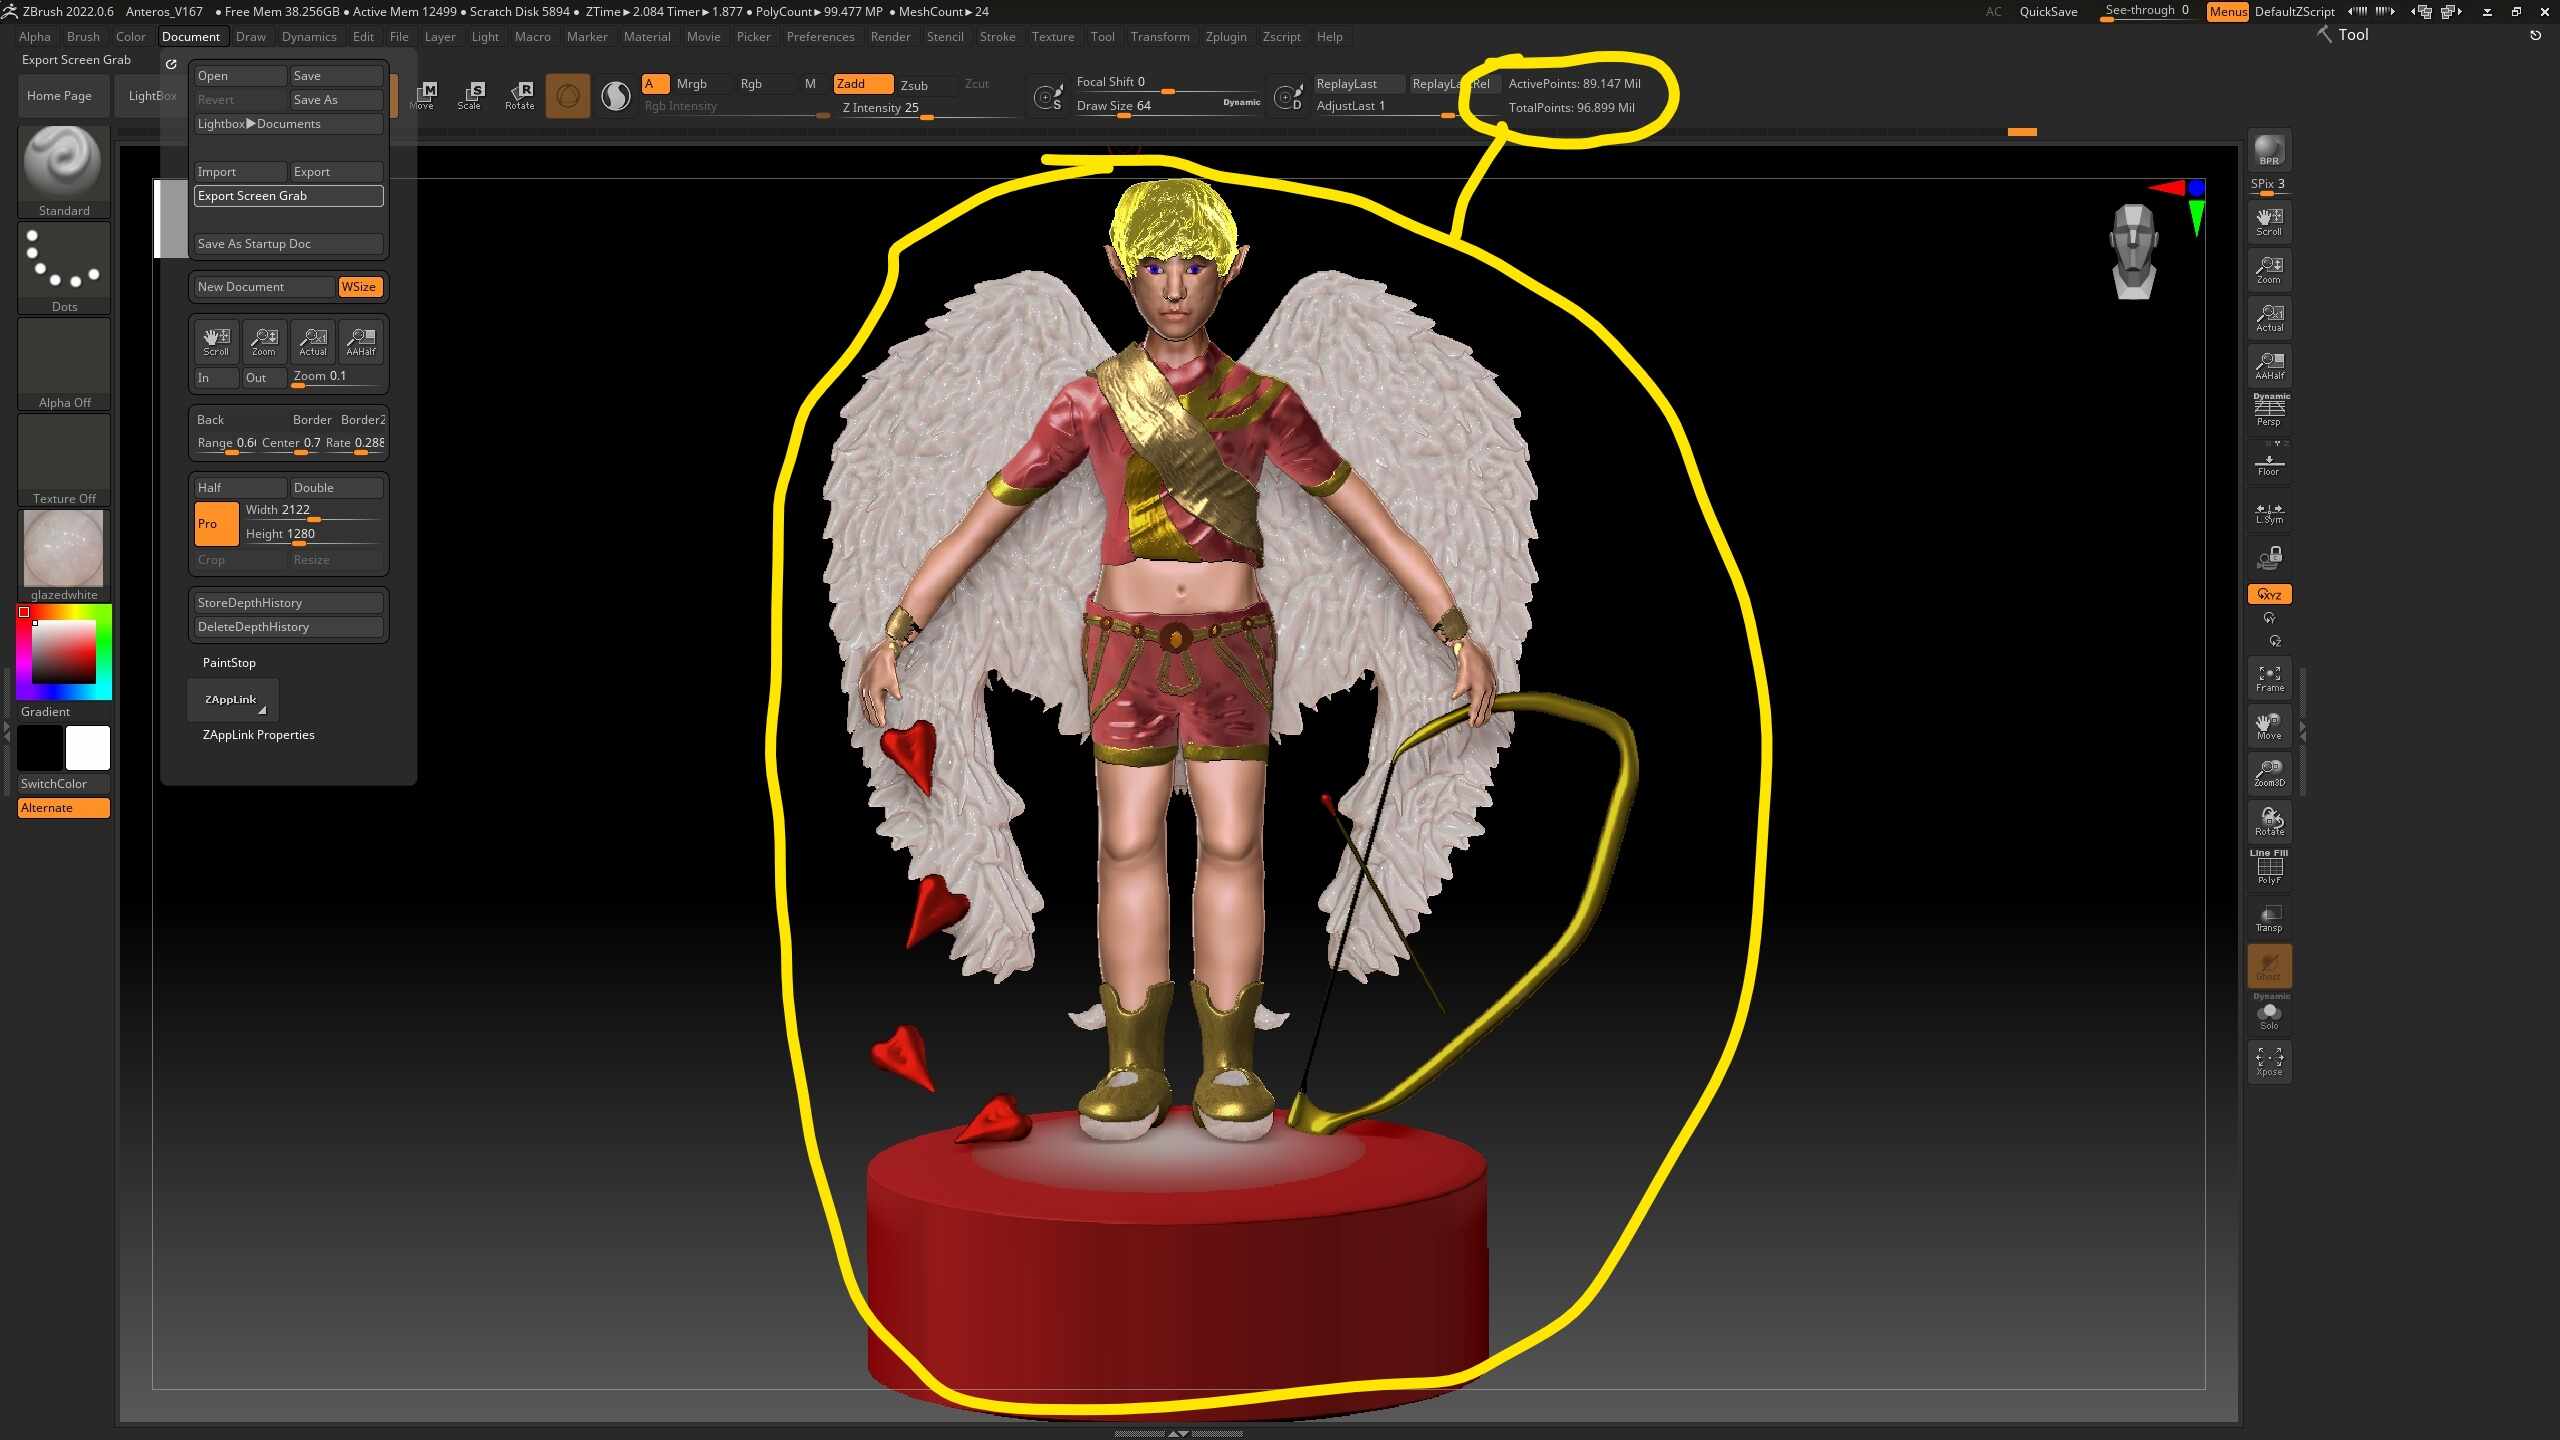Enable Perspective with the Persp button
This screenshot has height=1440, width=2560.
(x=2269, y=408)
